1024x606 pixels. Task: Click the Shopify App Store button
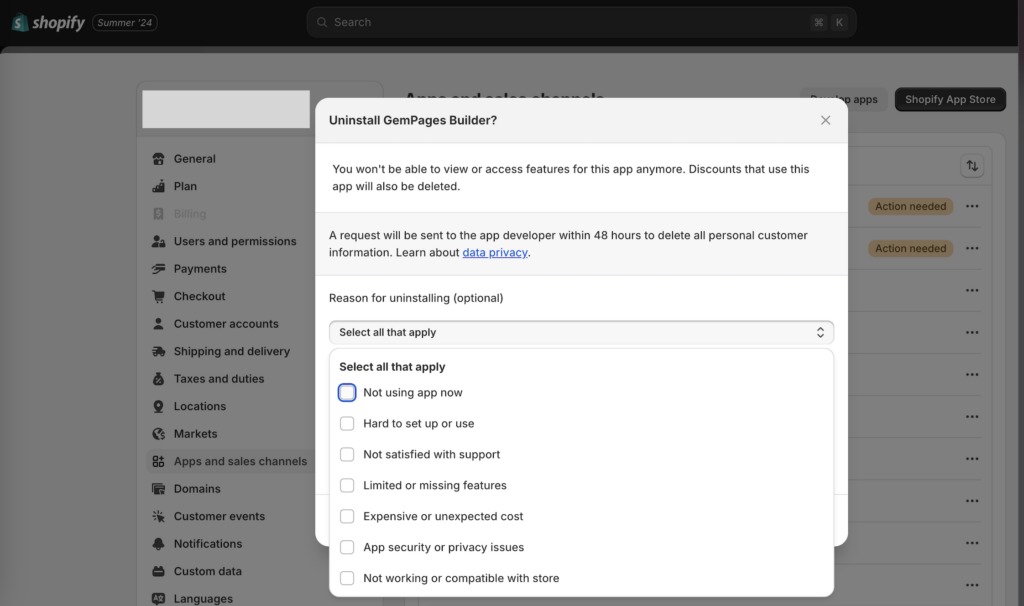click(x=950, y=100)
